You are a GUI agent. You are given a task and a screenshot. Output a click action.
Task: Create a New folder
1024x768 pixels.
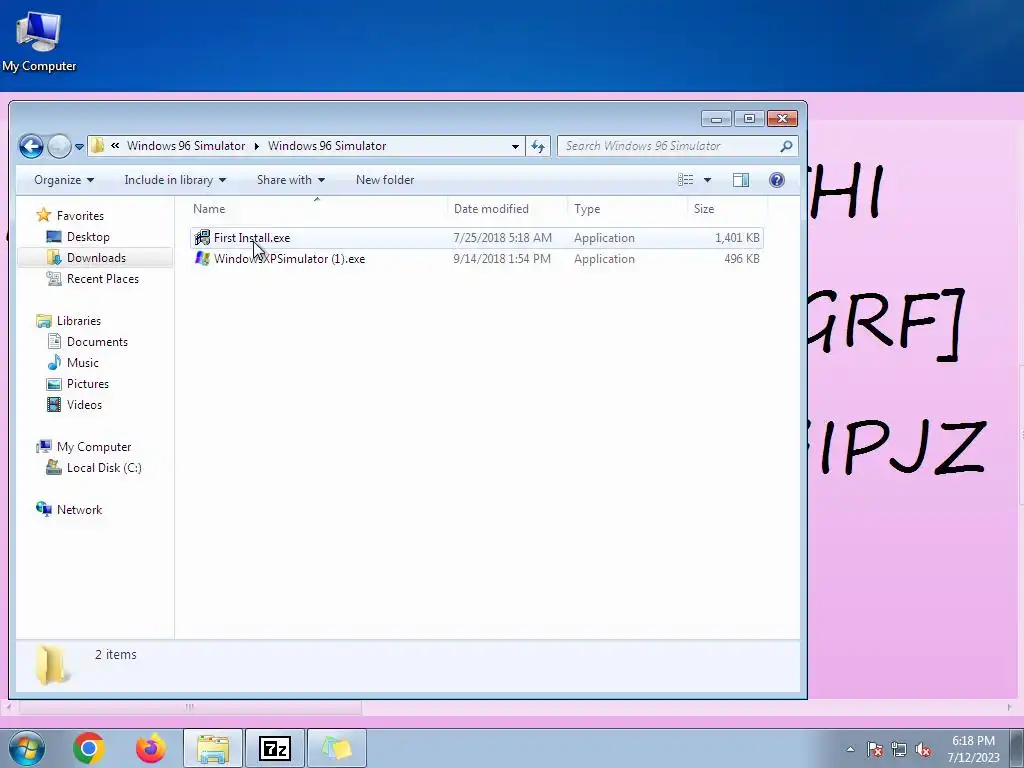click(x=385, y=180)
